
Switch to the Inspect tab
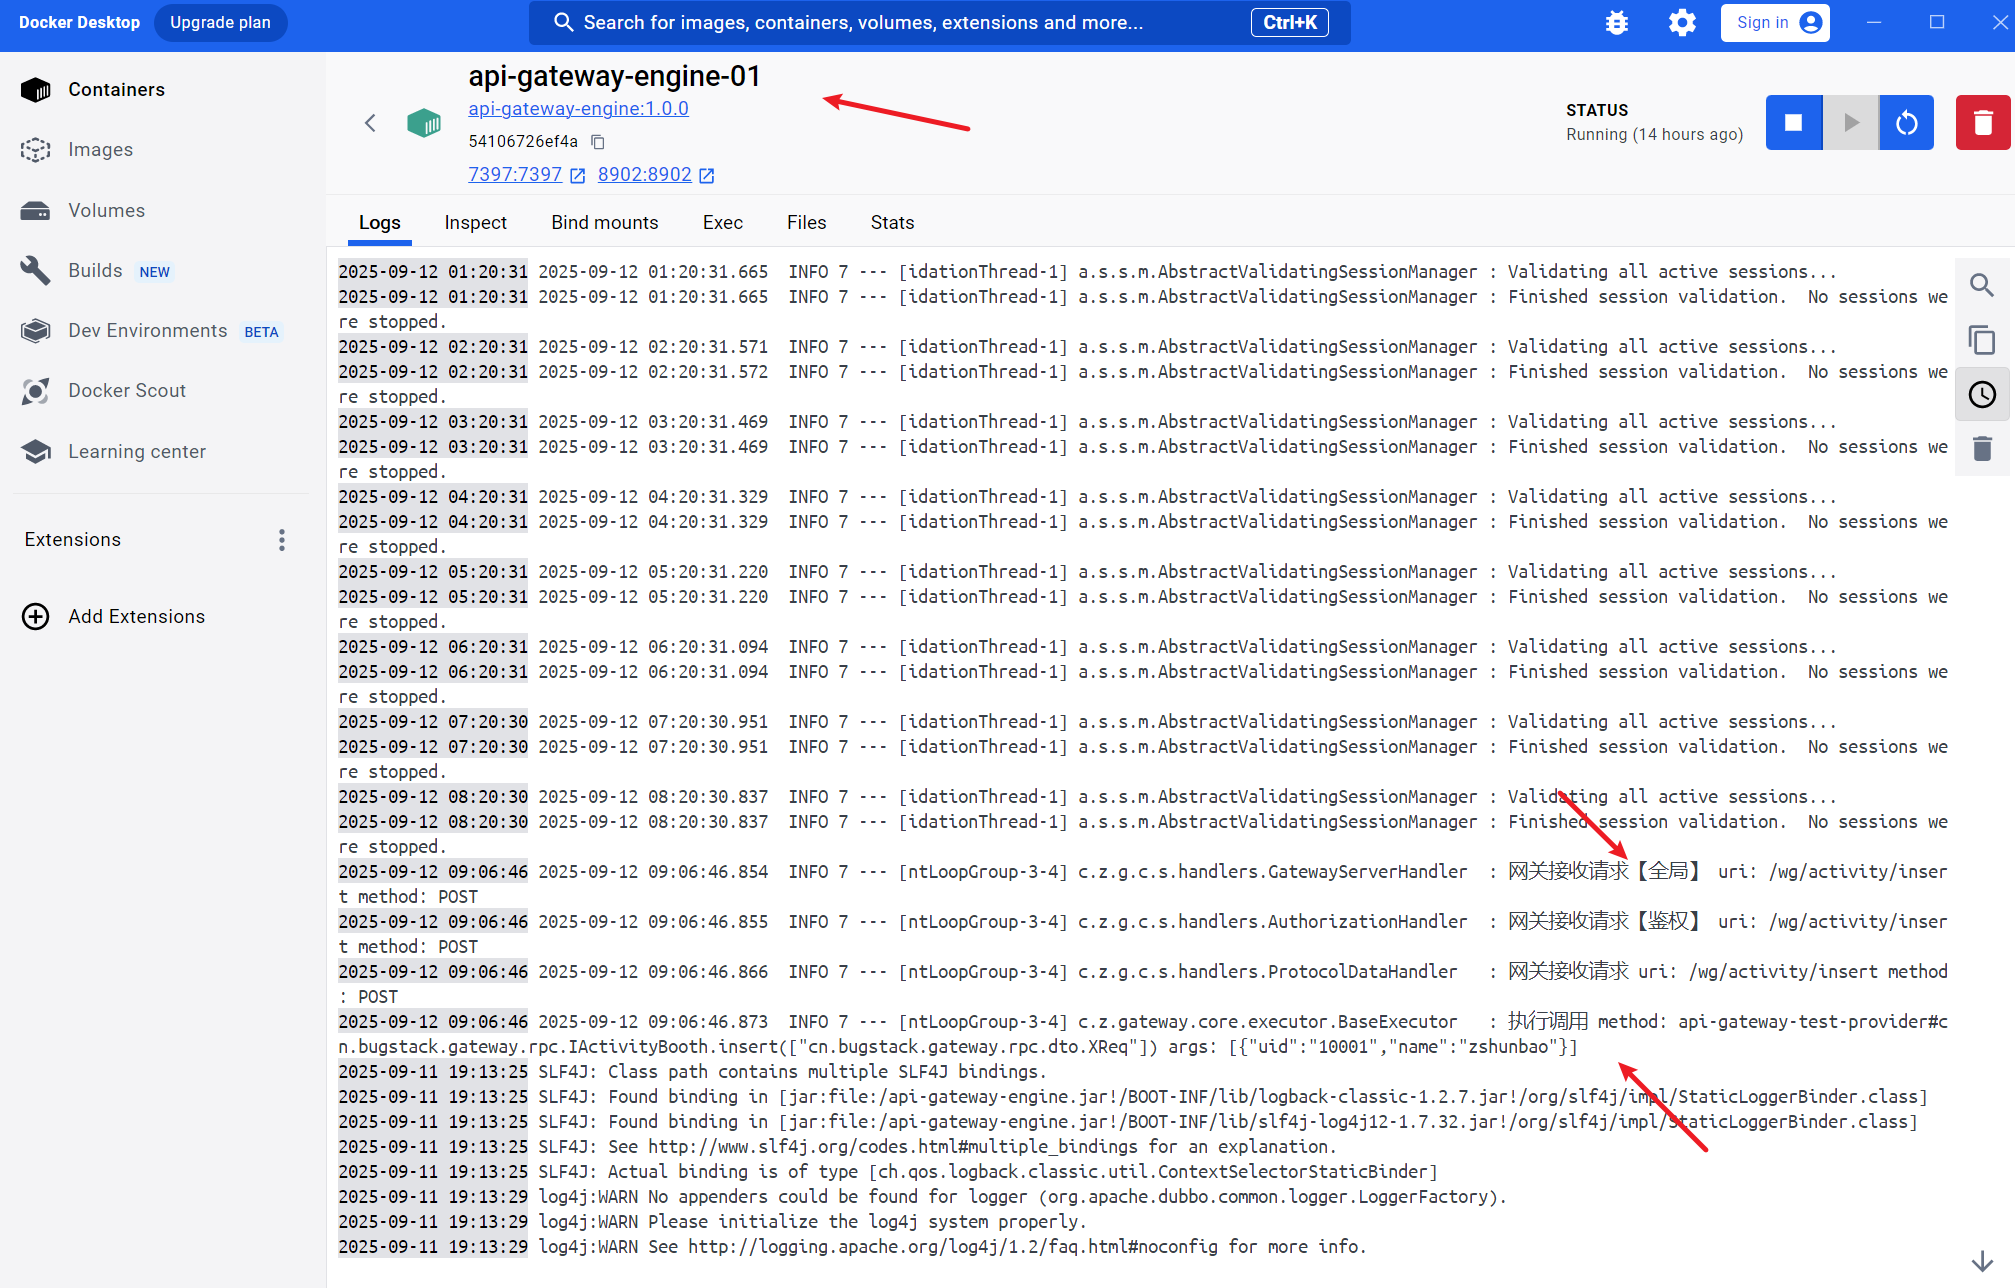coord(475,223)
